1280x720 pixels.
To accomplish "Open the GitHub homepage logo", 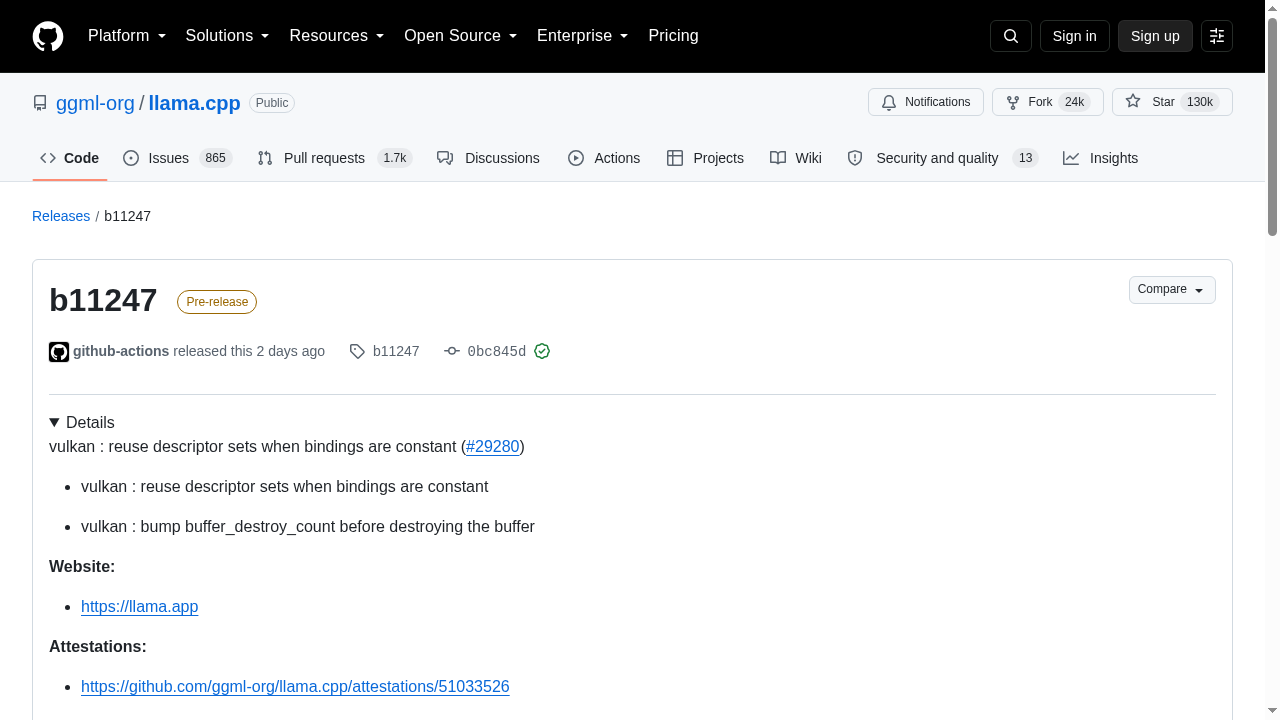I will [x=48, y=36].
